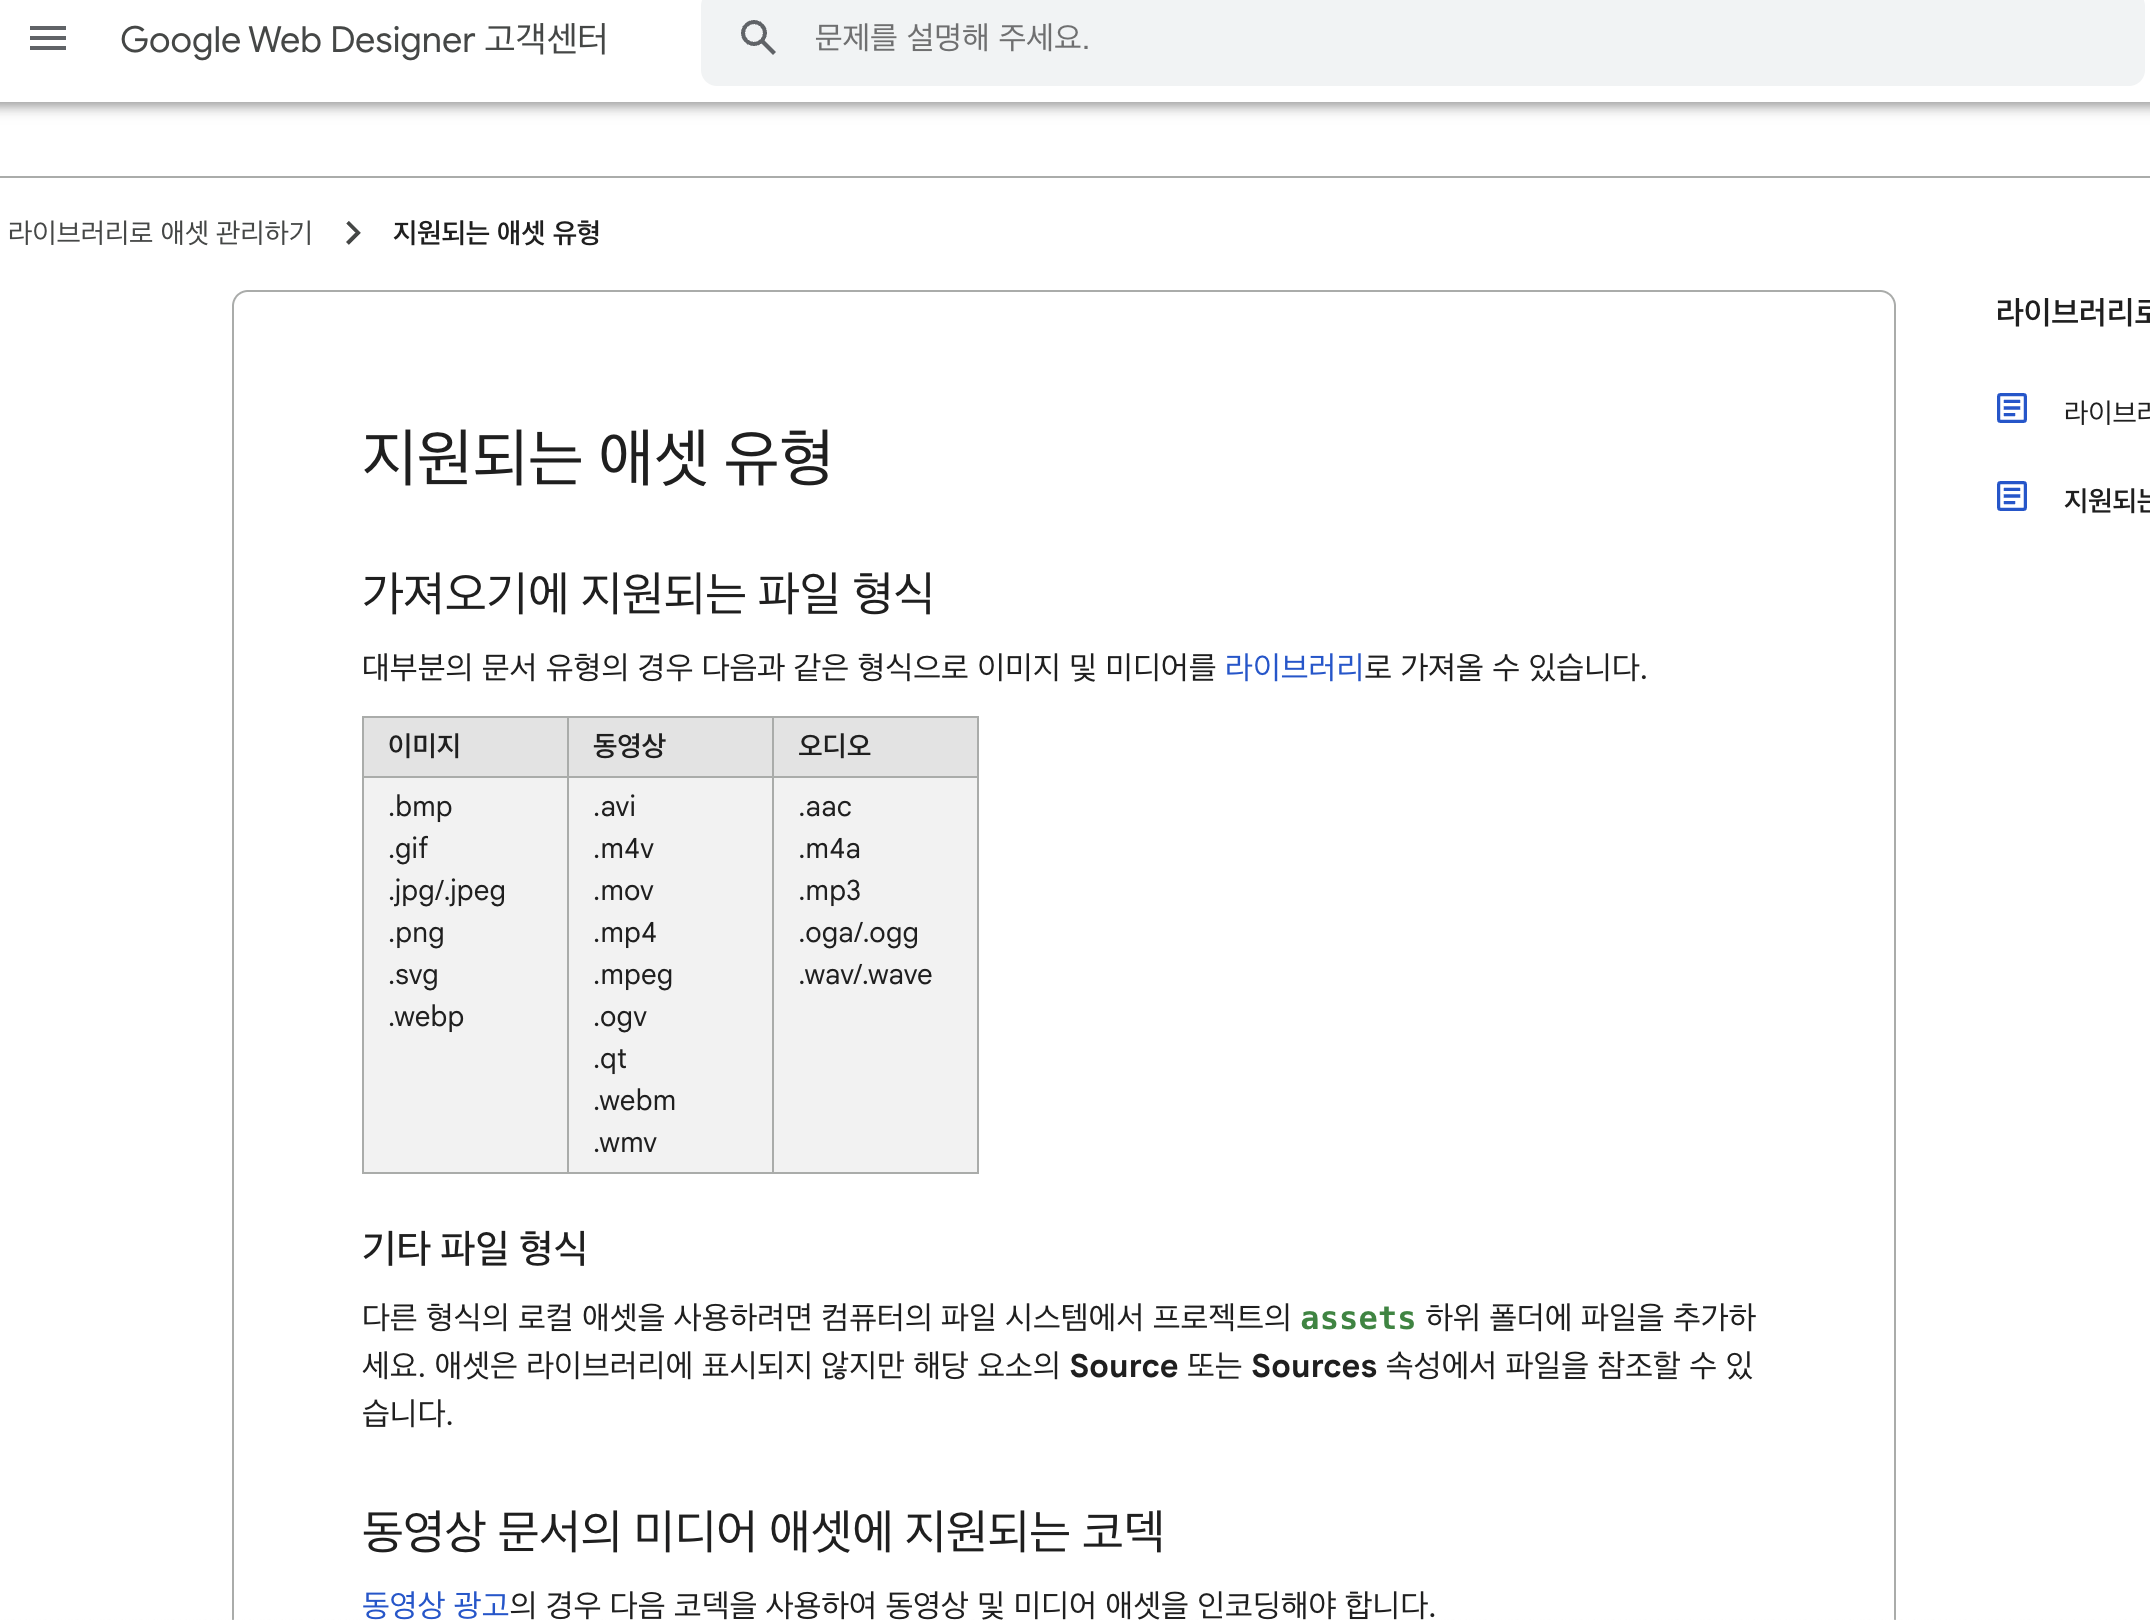
Task: Go to 라이브러리로 애셋 관리하기 breadcrumb
Action: click(x=160, y=233)
